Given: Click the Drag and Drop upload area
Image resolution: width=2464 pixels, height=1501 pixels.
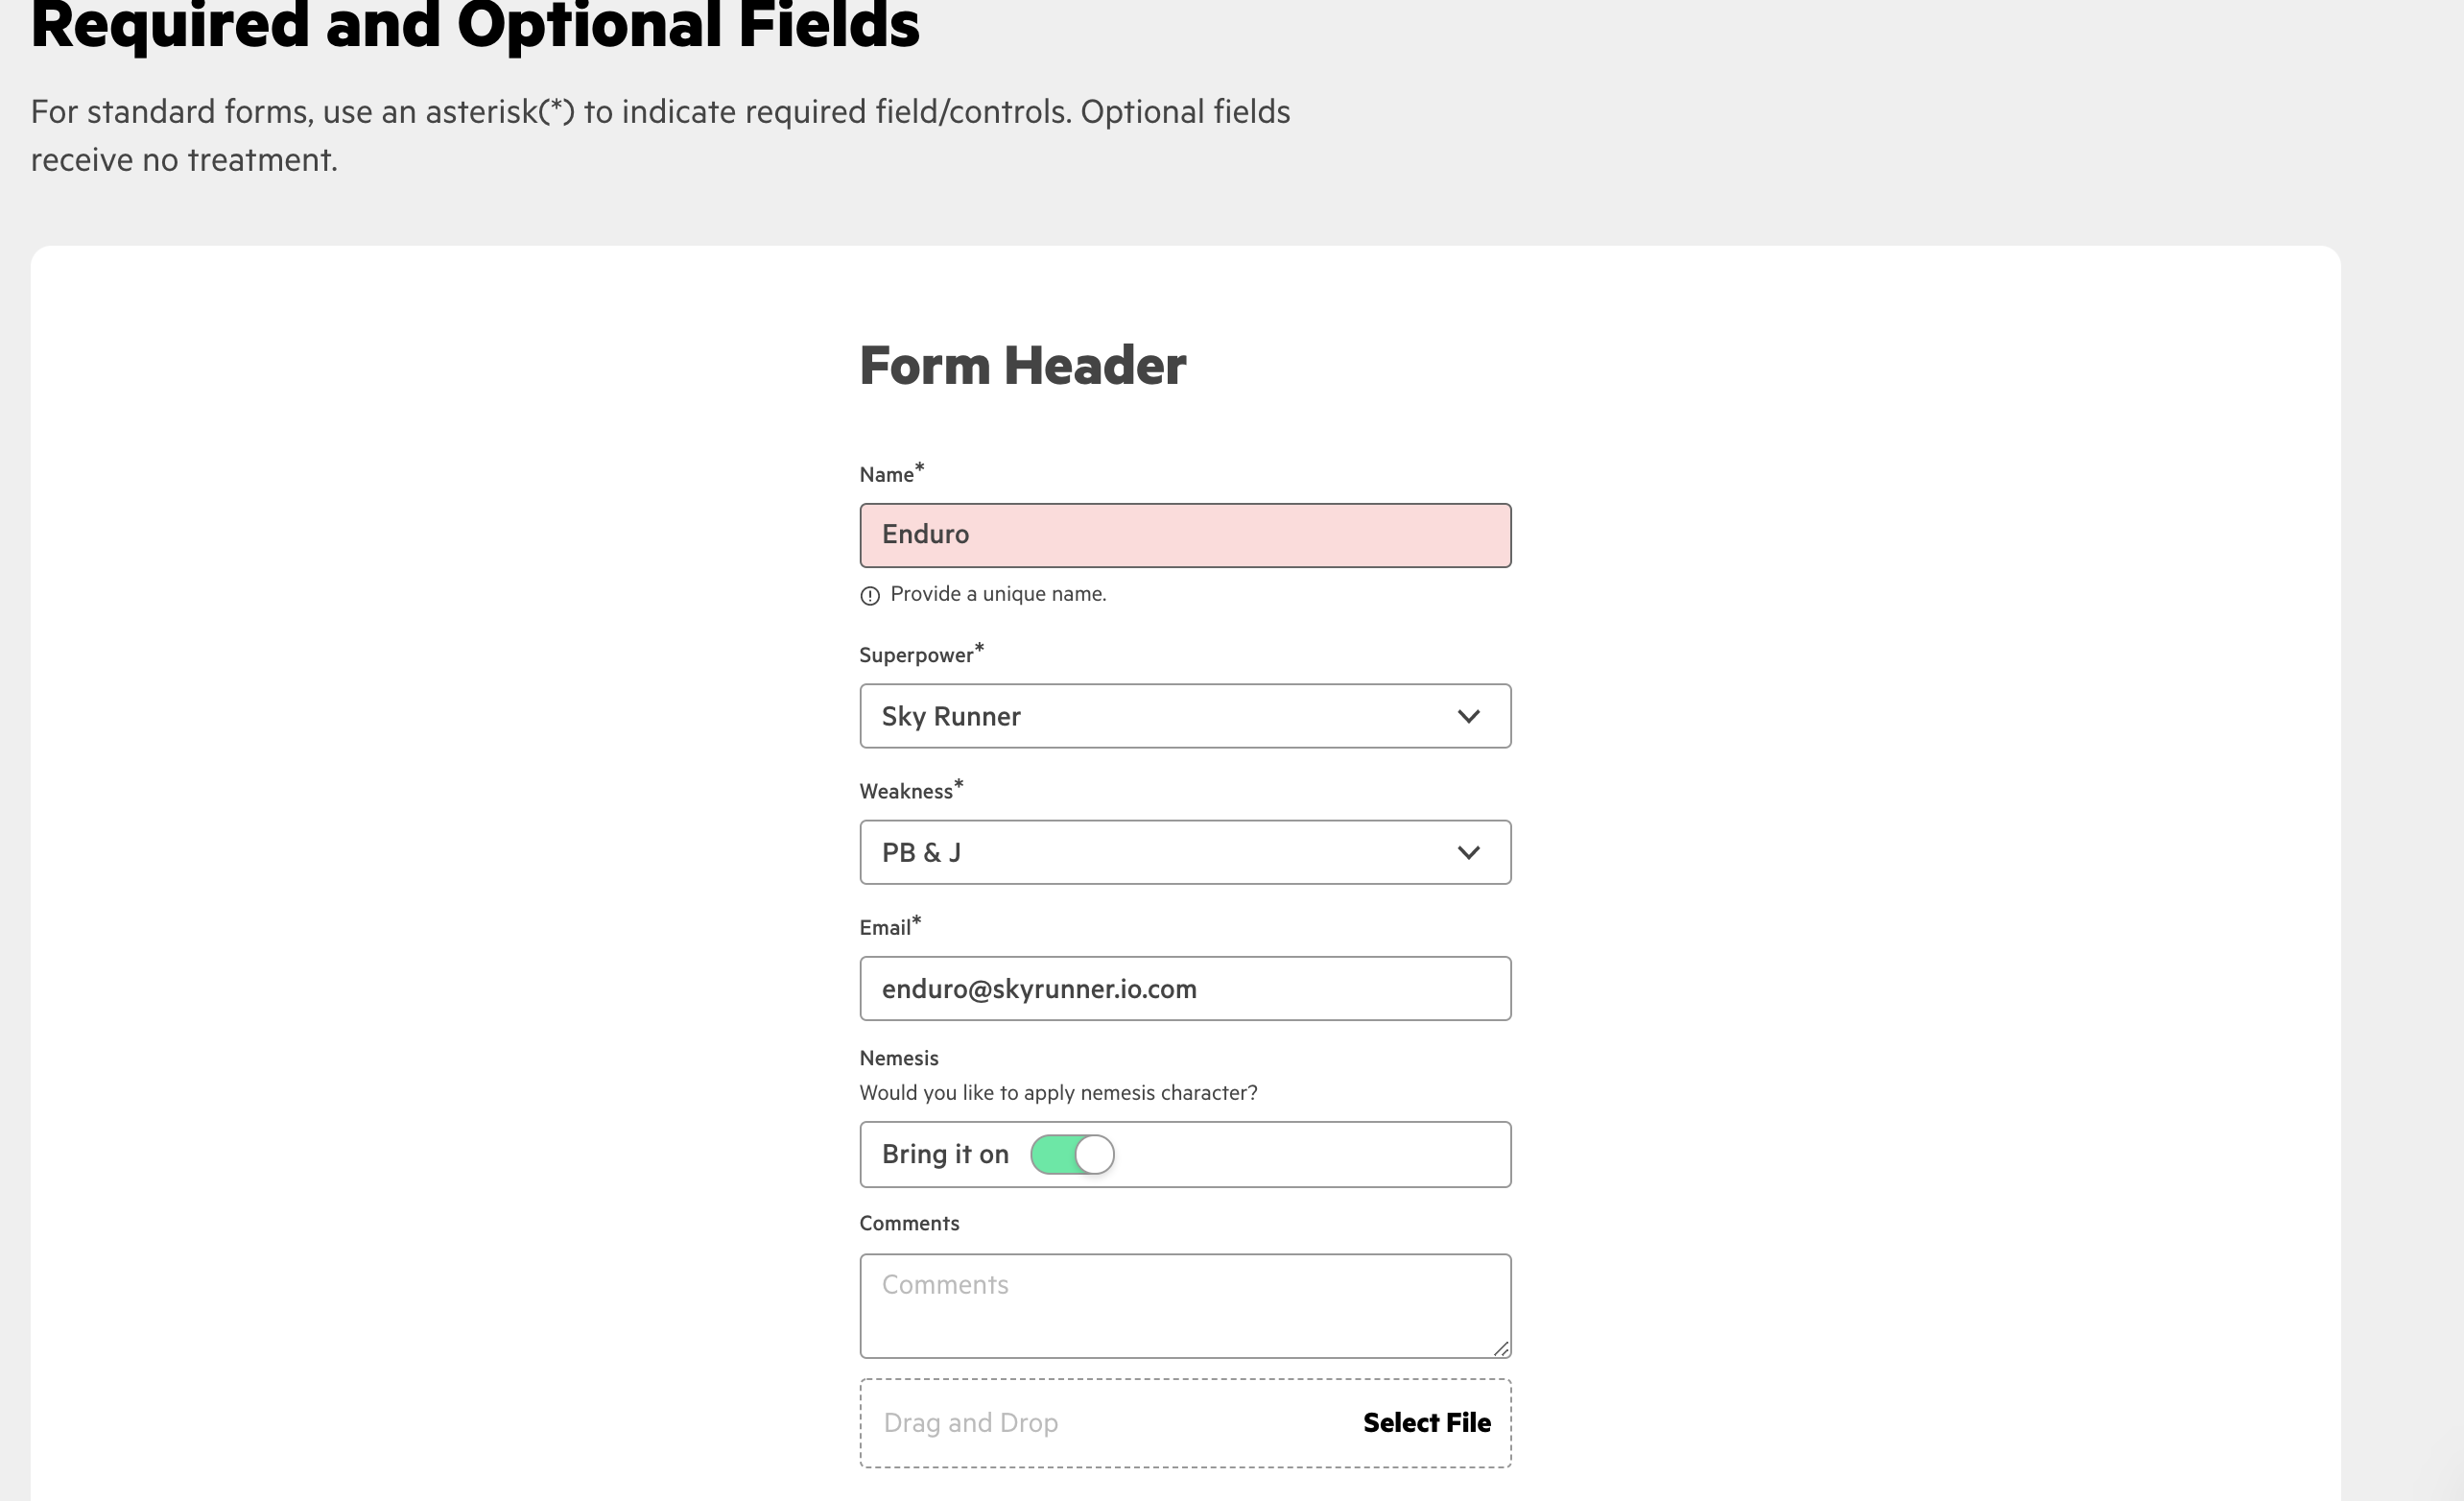Looking at the screenshot, I should [x=1100, y=1422].
